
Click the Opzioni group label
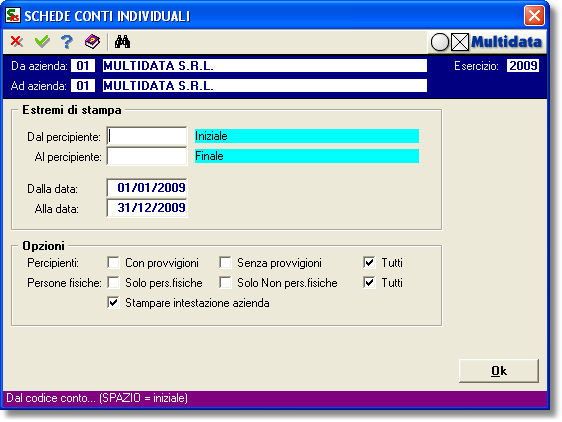(x=43, y=246)
